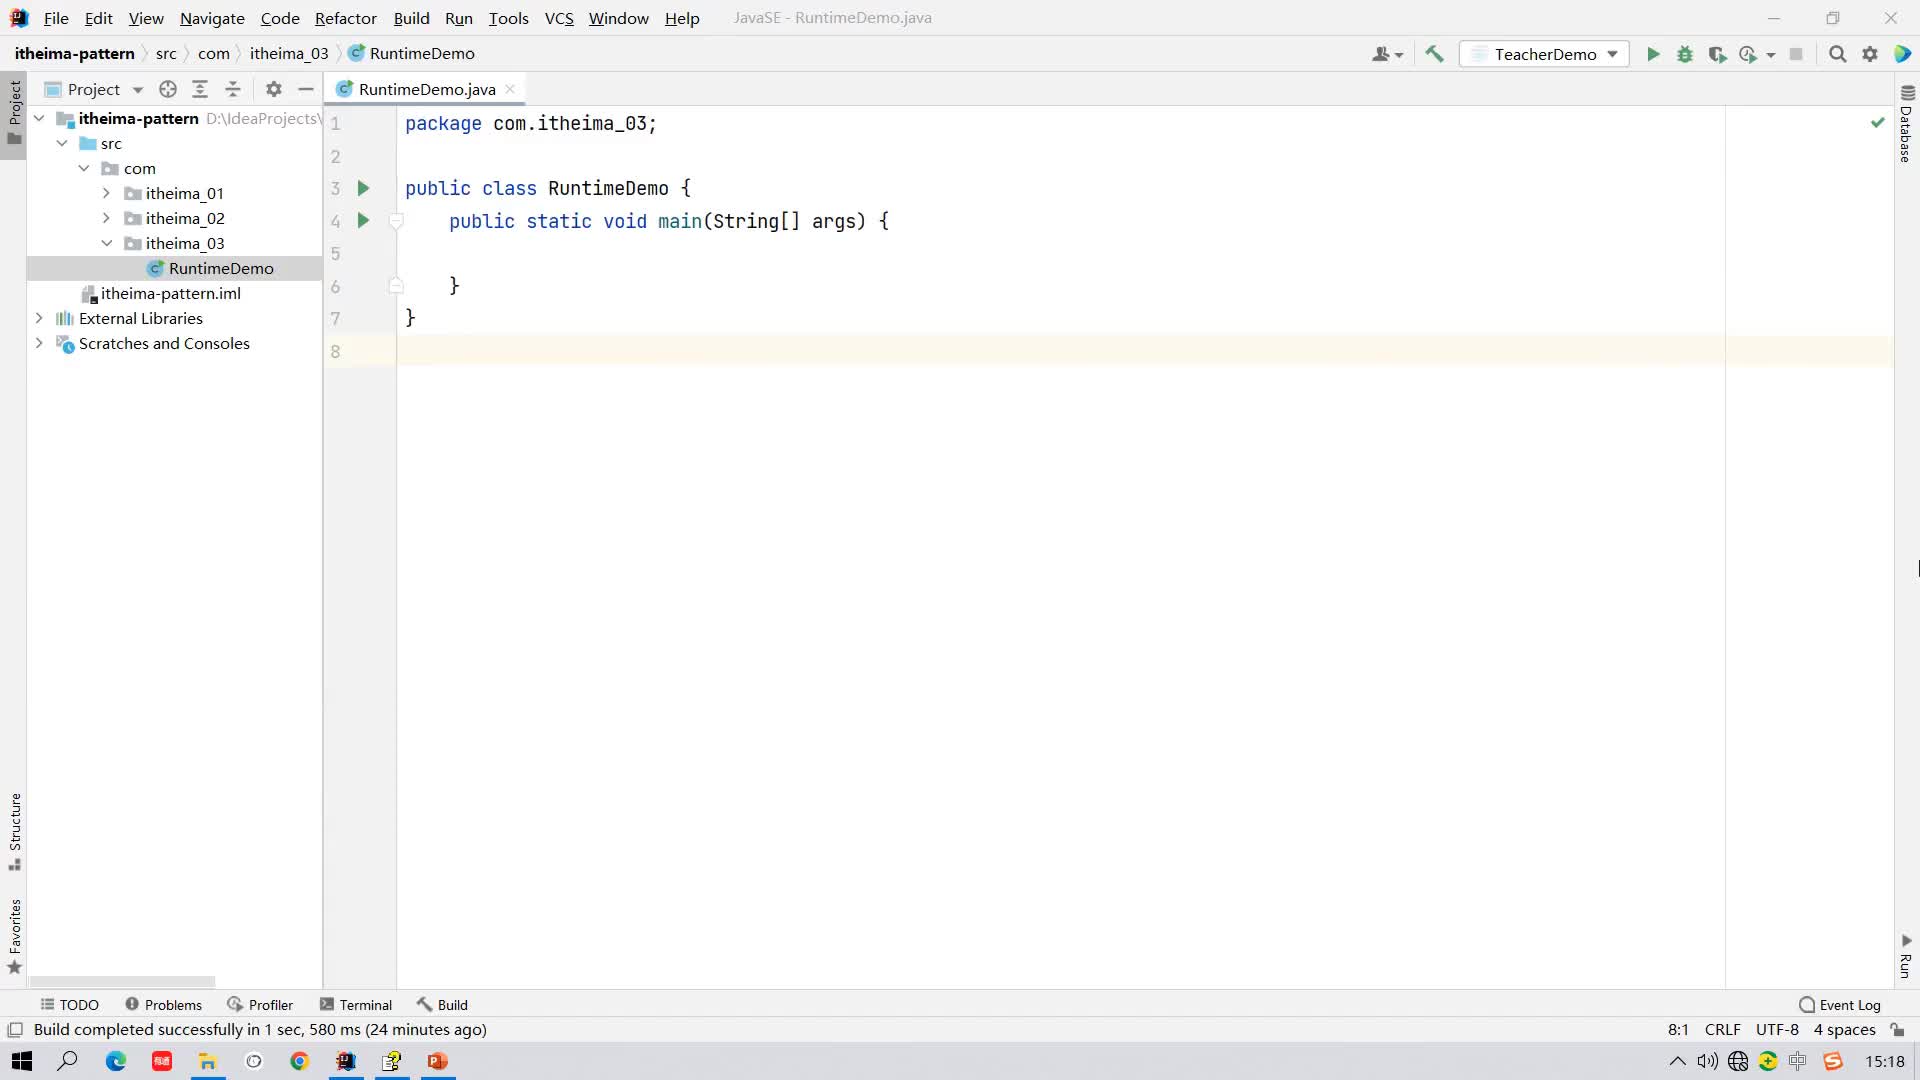1920x1080 pixels.
Task: Click the Terminal tab in bottom panel
Action: [x=367, y=1005]
